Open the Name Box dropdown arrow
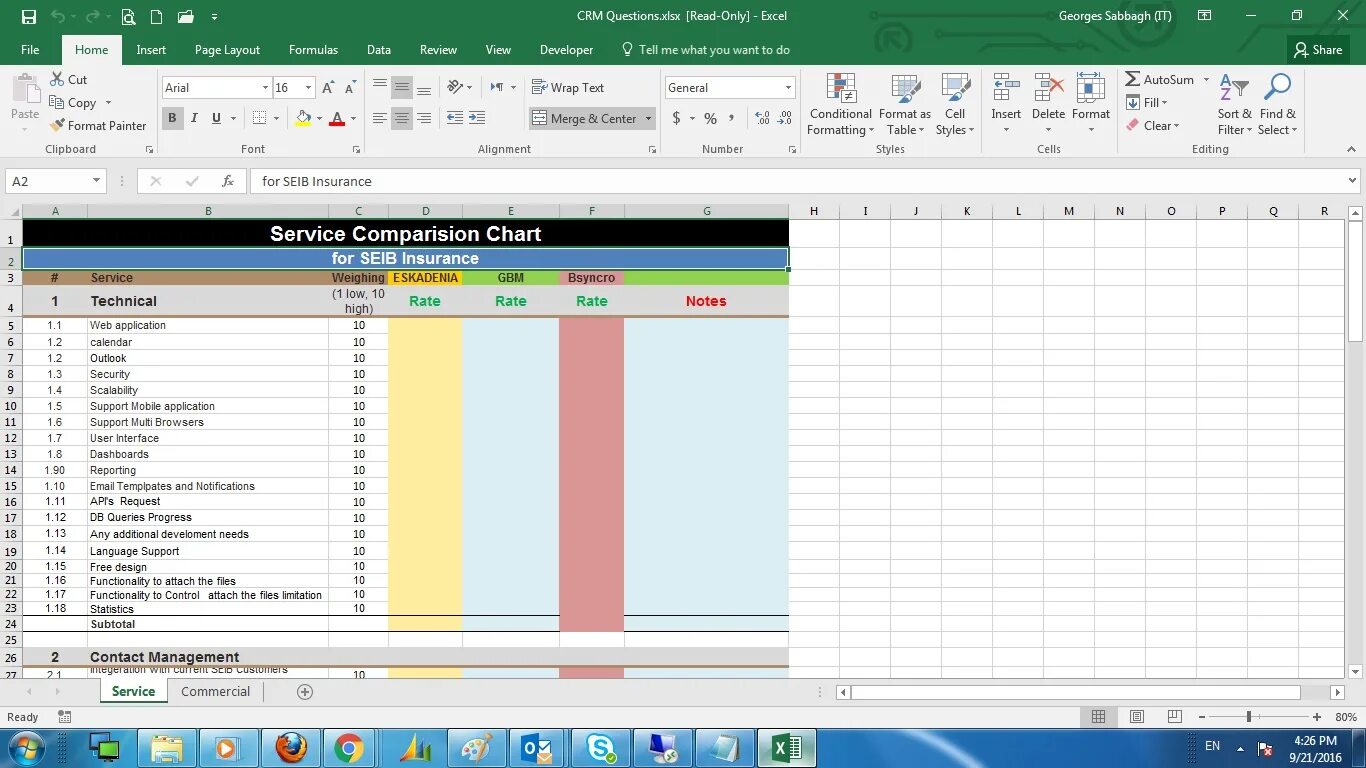This screenshot has width=1366, height=768. pyautogui.click(x=96, y=181)
